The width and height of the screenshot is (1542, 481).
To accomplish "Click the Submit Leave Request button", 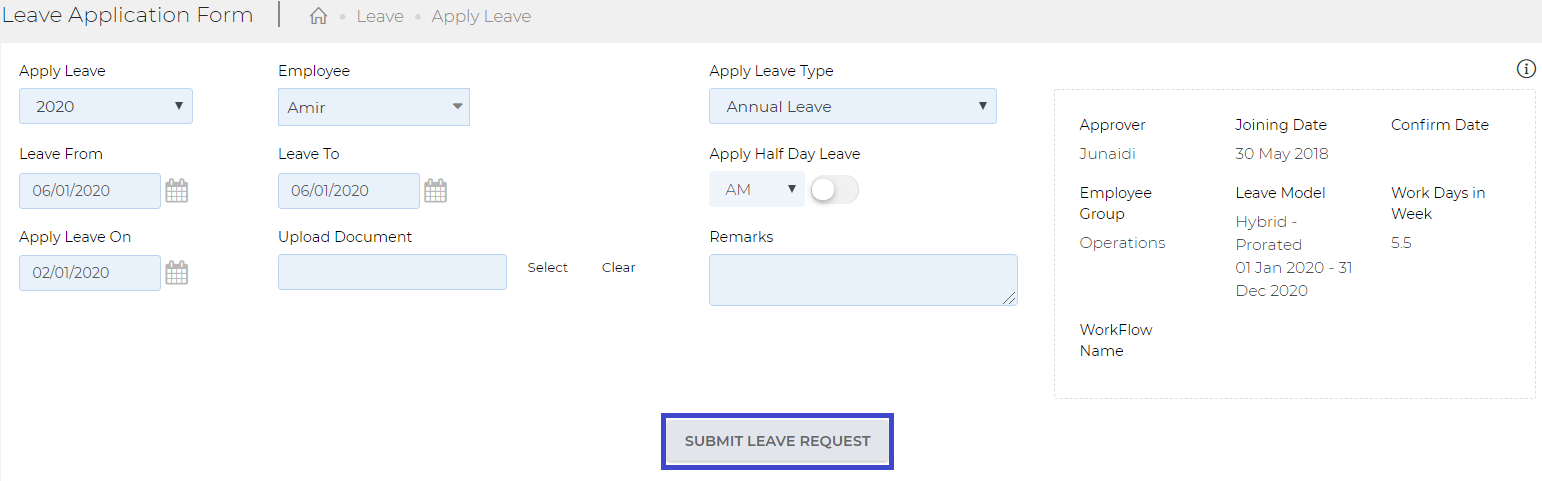I will (777, 441).
